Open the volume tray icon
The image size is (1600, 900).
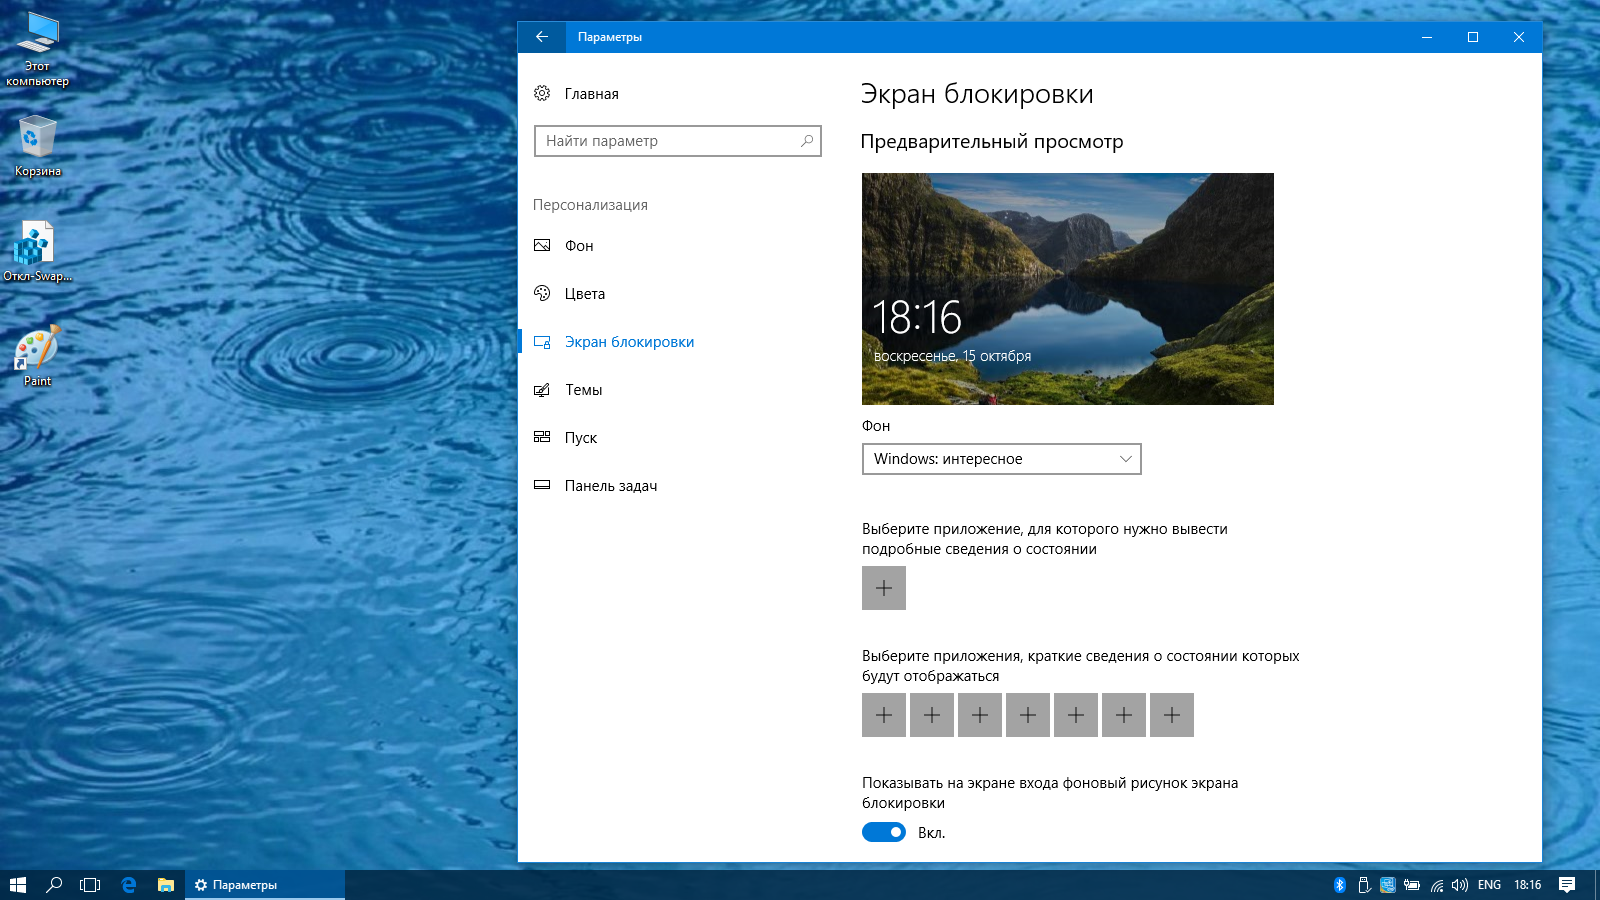click(x=1460, y=885)
